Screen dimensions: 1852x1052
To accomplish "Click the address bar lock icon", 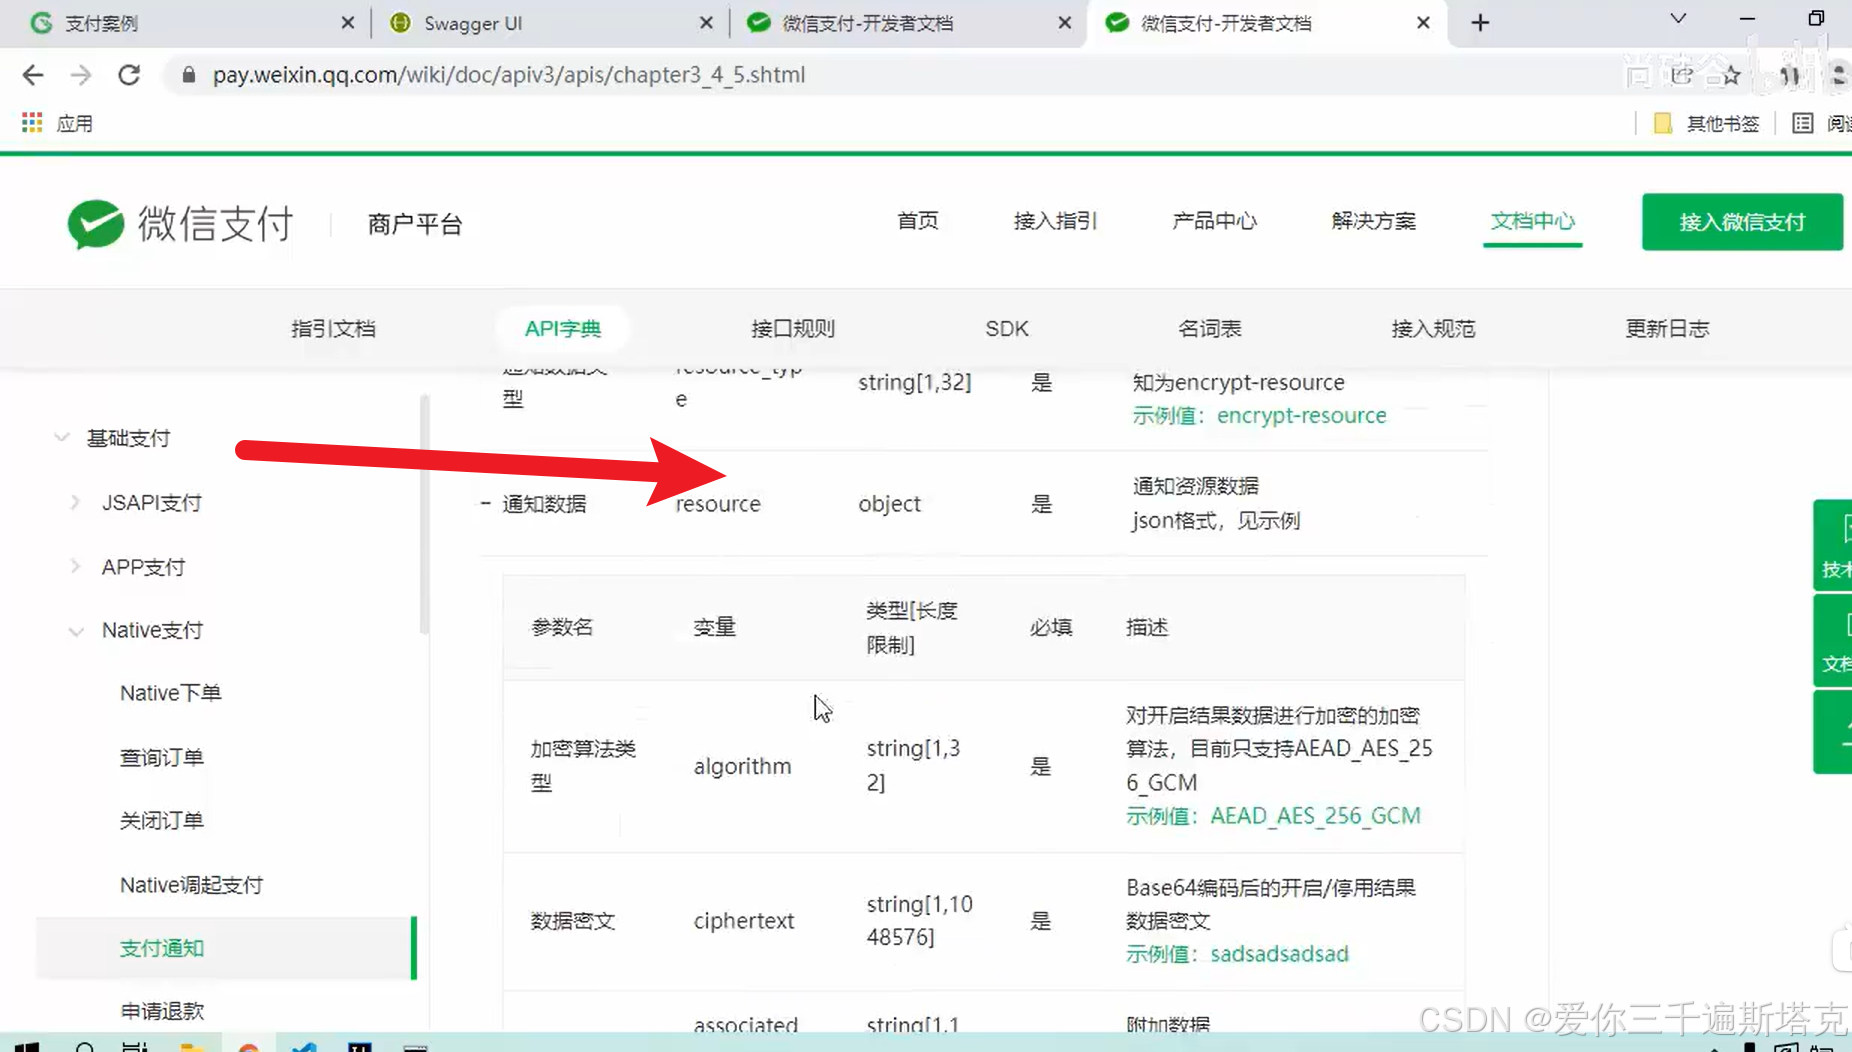I will point(188,75).
